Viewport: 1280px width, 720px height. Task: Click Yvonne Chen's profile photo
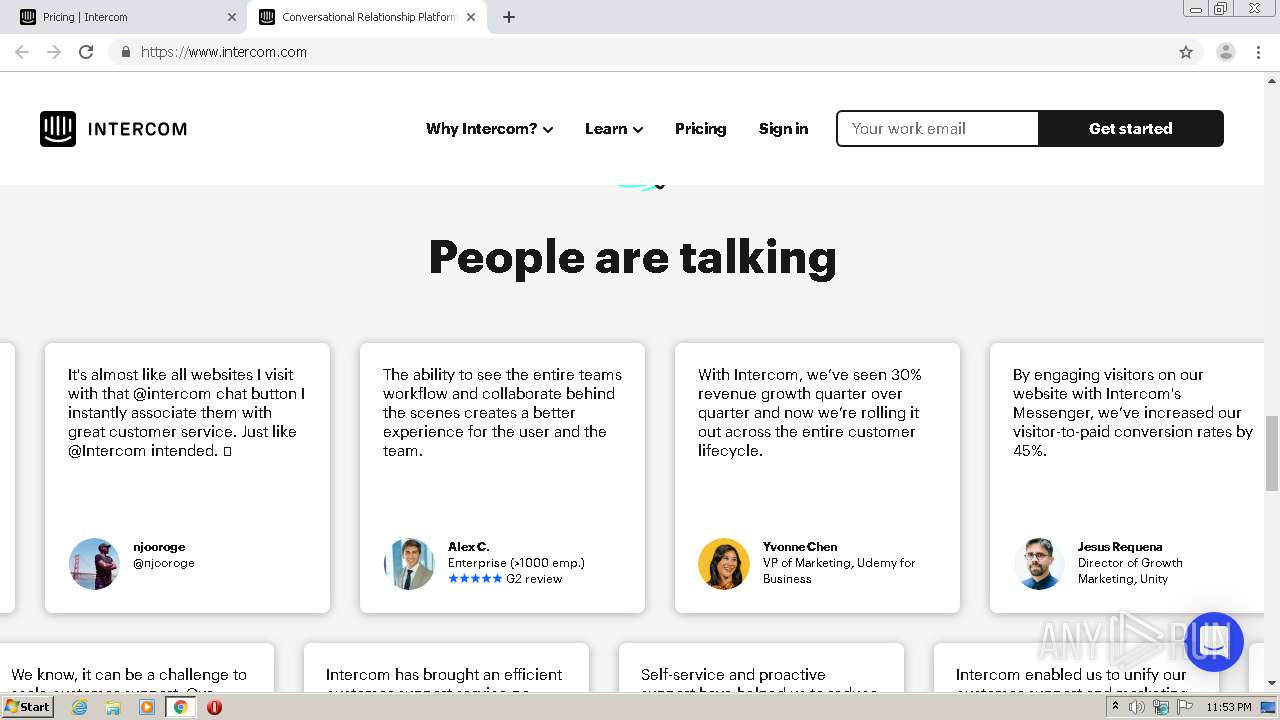(x=724, y=564)
